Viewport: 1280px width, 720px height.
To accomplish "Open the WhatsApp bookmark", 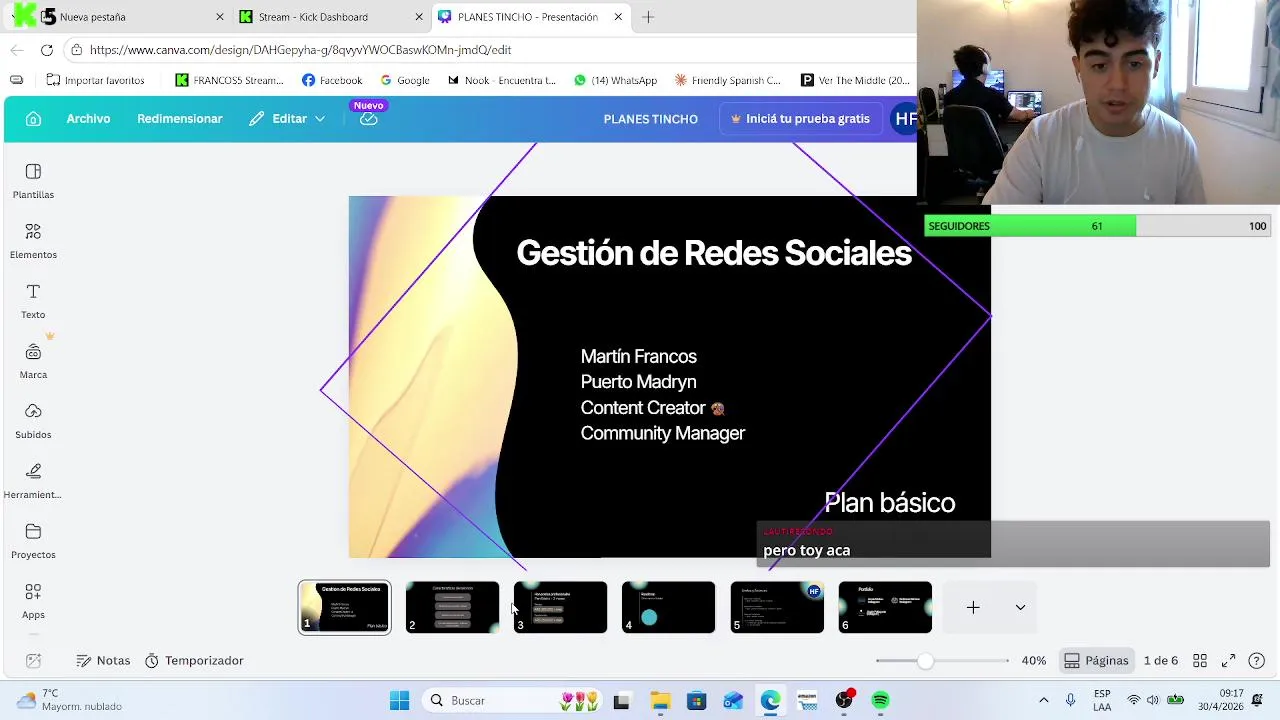I will click(614, 80).
